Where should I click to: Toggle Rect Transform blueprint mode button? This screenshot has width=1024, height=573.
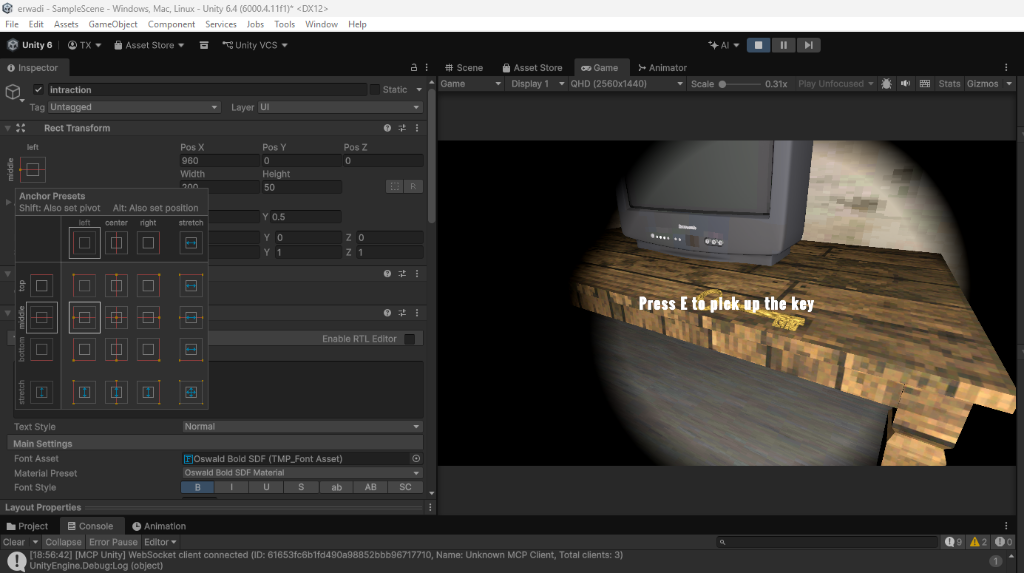click(394, 187)
